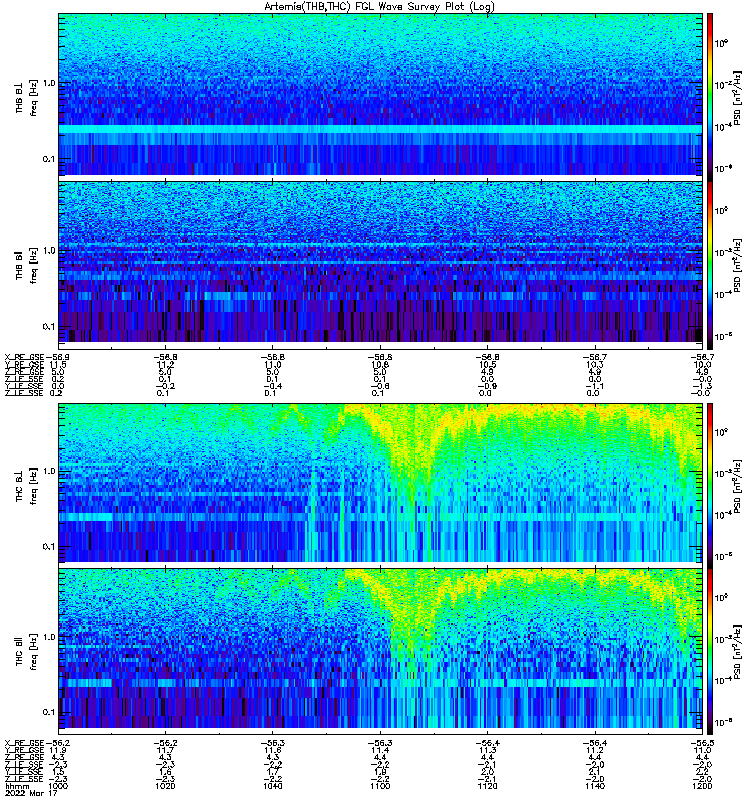This screenshot has height=800, width=750.
Task: Click the '1140' time tick label
Action: [594, 786]
